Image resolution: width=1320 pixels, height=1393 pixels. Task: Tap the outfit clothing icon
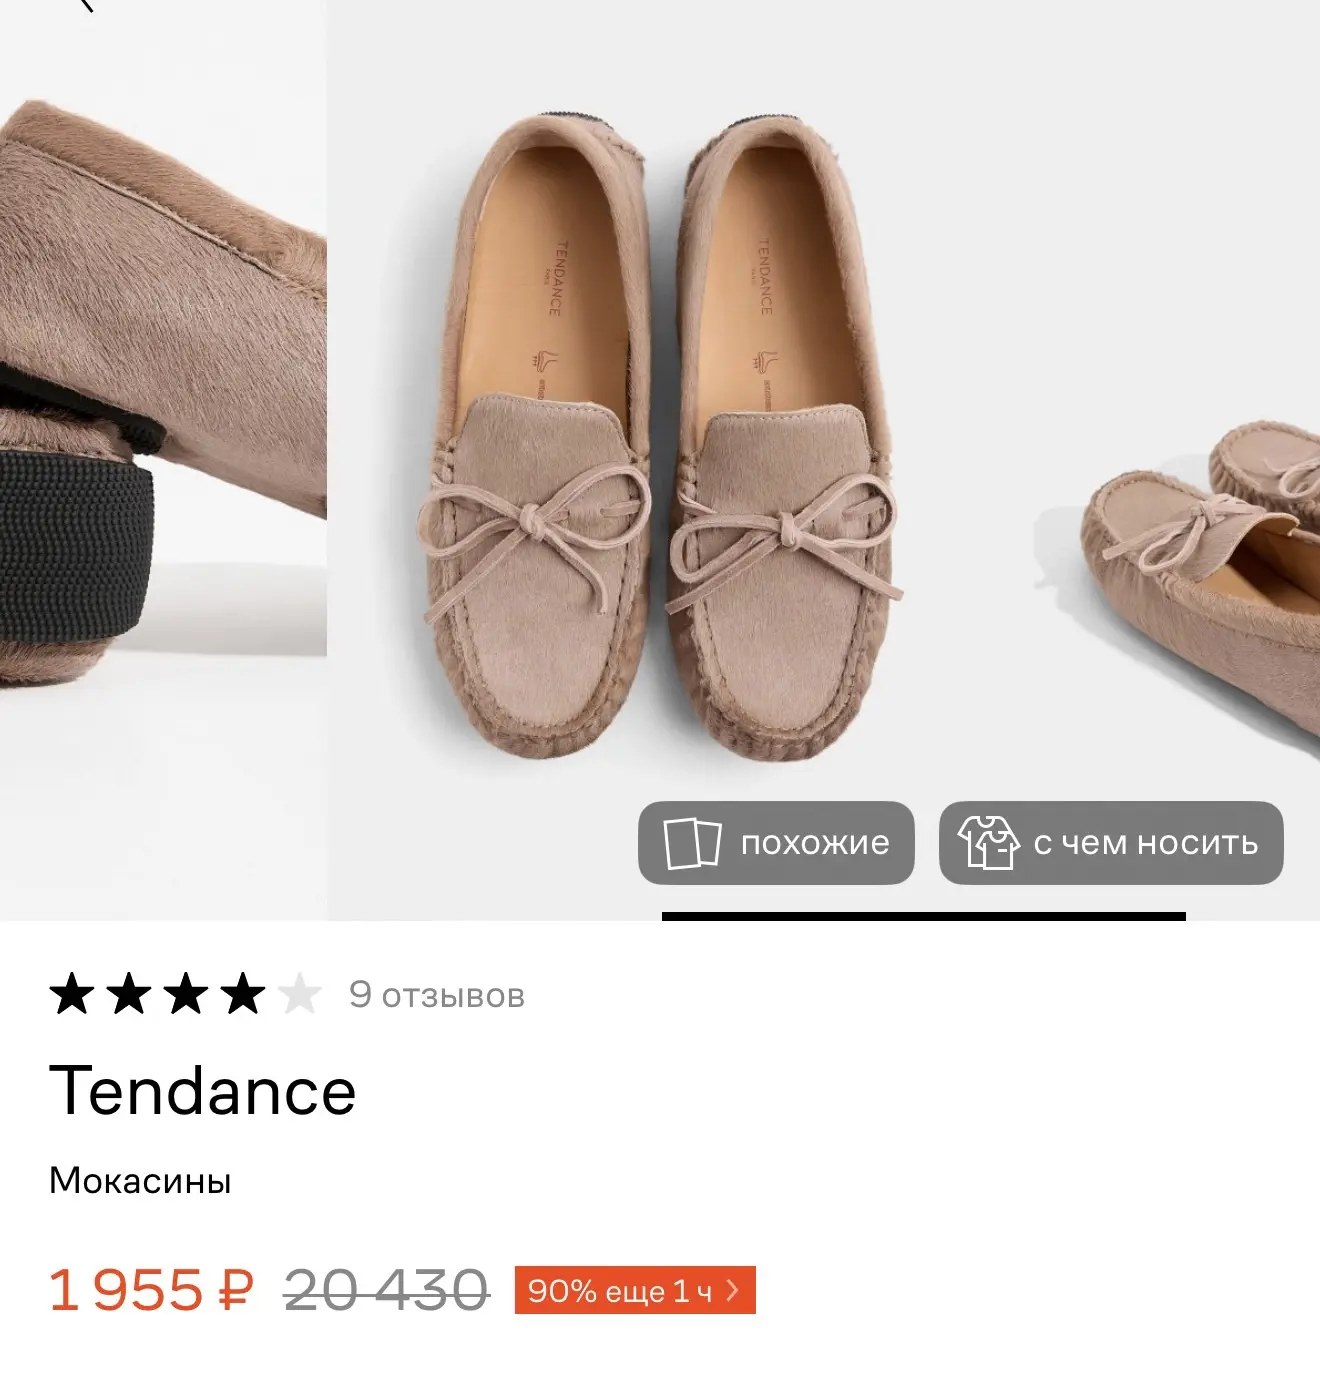[988, 843]
